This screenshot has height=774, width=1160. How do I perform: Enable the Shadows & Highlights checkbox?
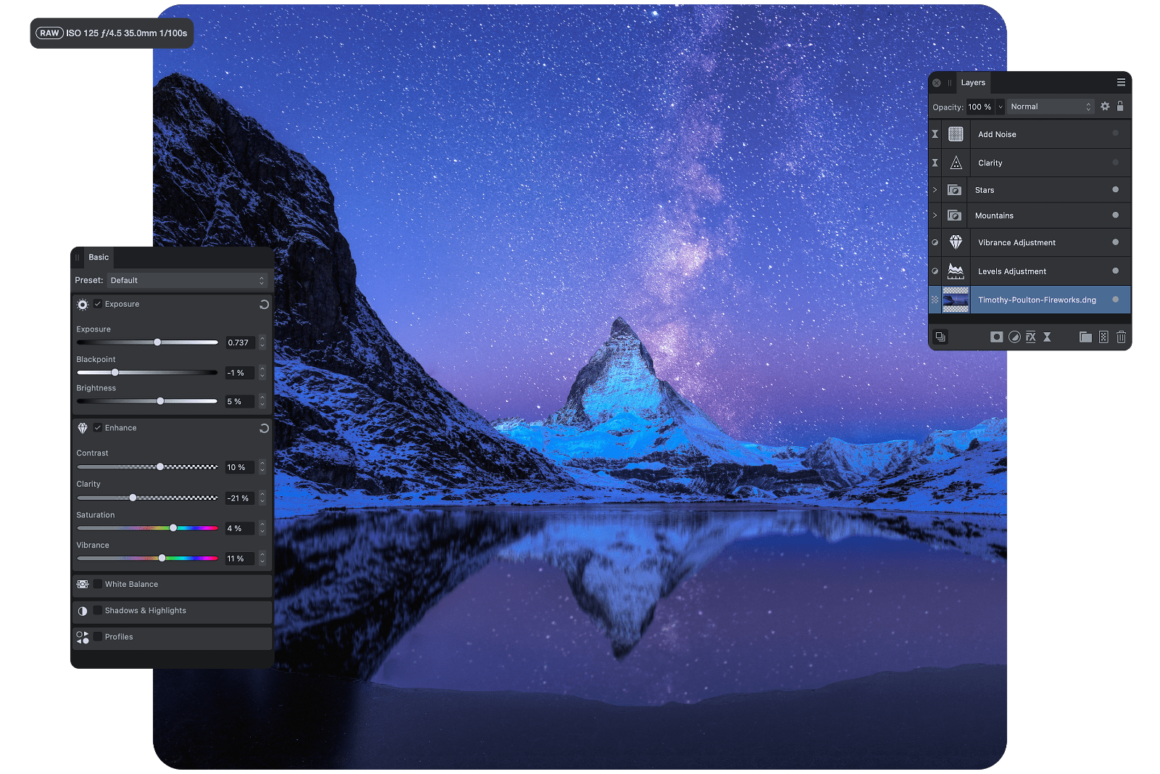98,610
